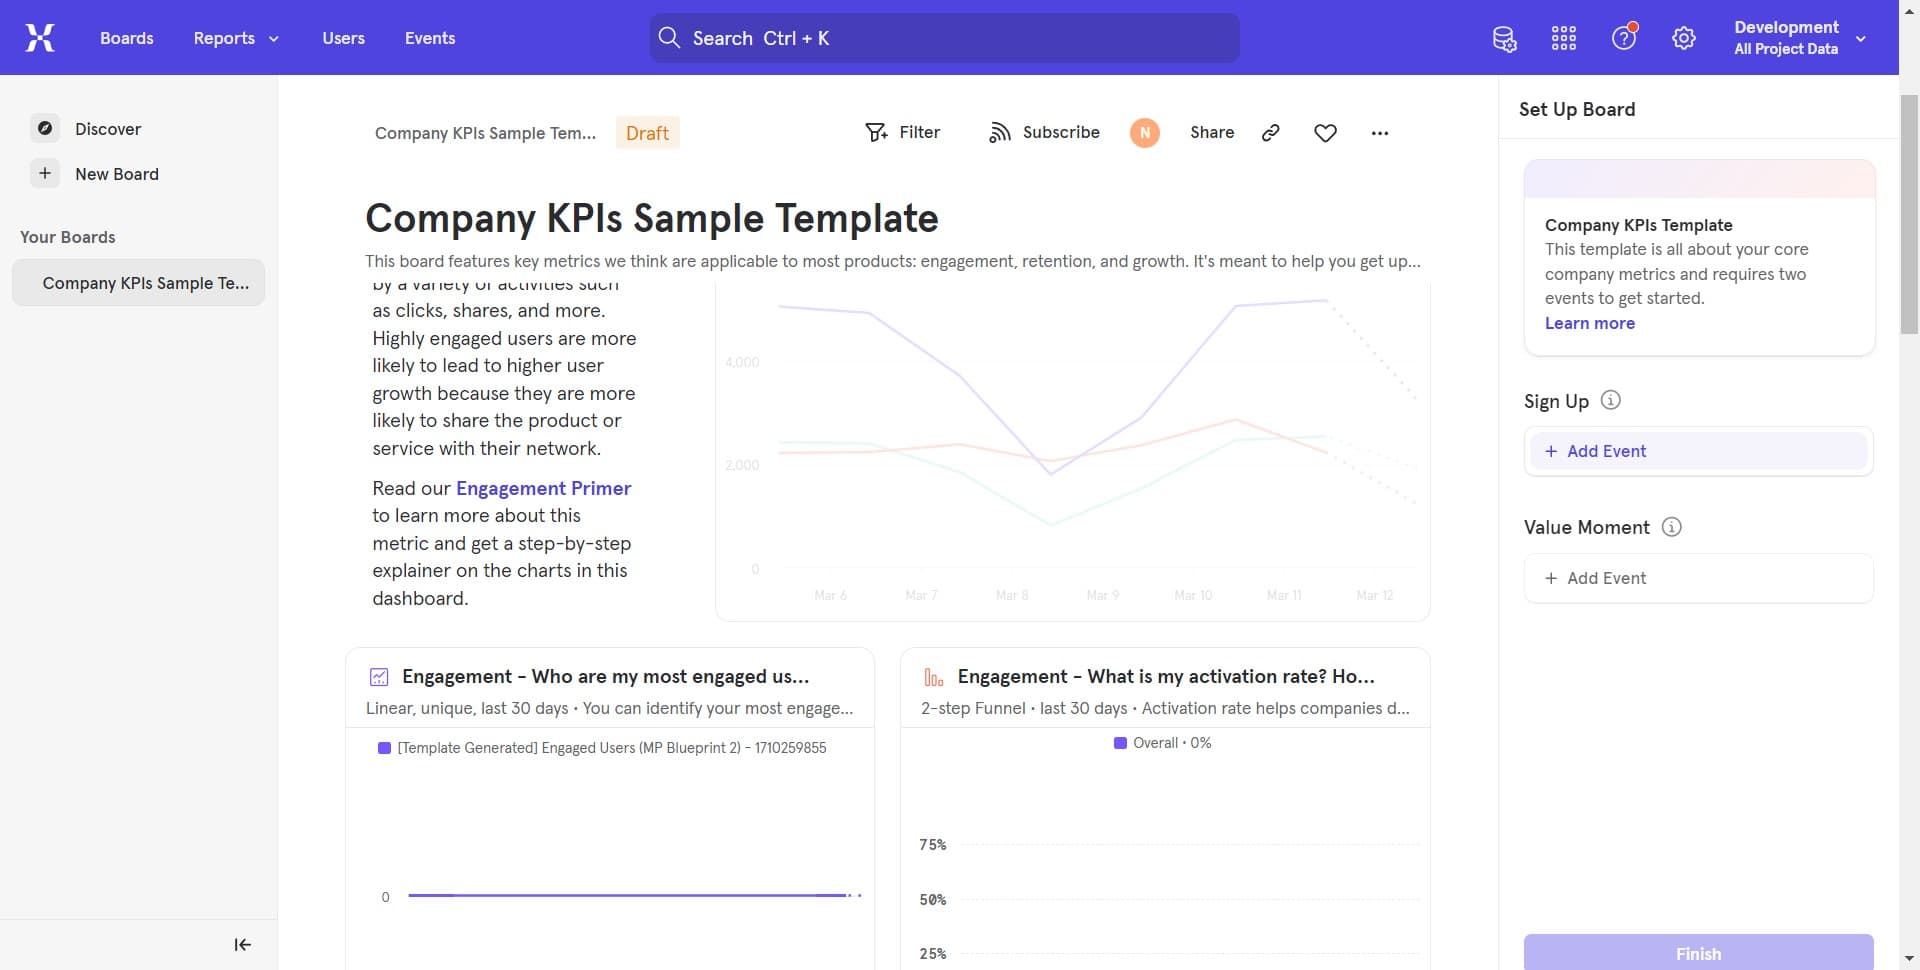1920x970 pixels.
Task: Open the Learn more link
Action: click(x=1589, y=322)
